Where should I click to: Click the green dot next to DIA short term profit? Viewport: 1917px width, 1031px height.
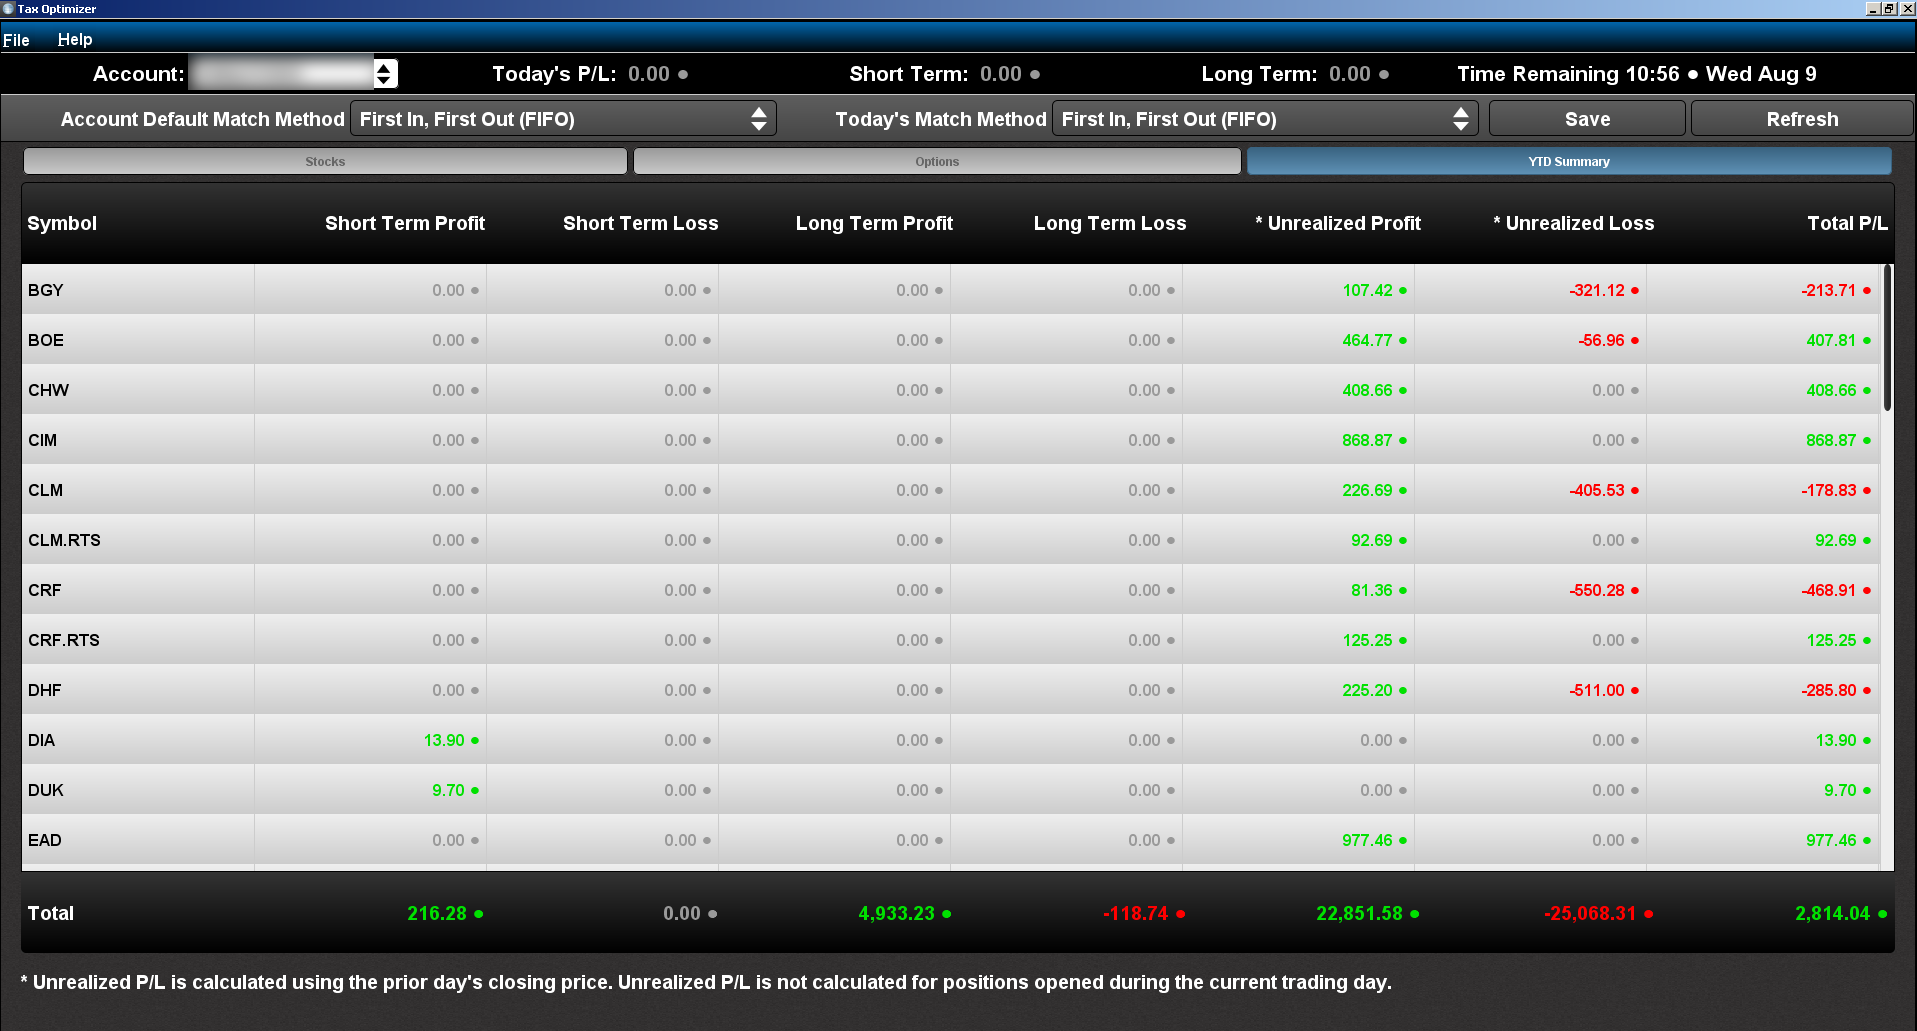475,741
